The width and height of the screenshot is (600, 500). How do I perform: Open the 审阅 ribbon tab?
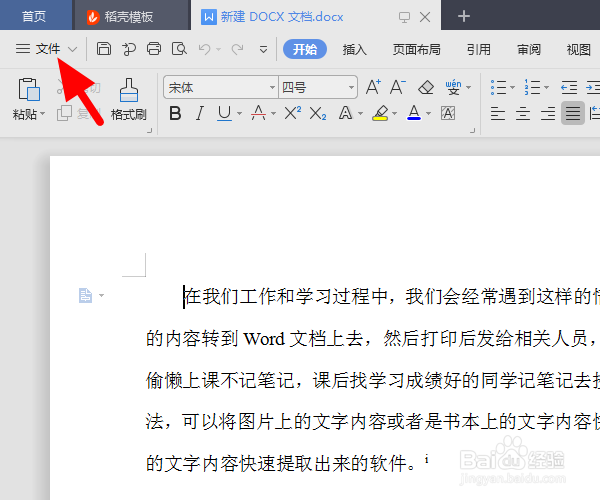coord(528,49)
